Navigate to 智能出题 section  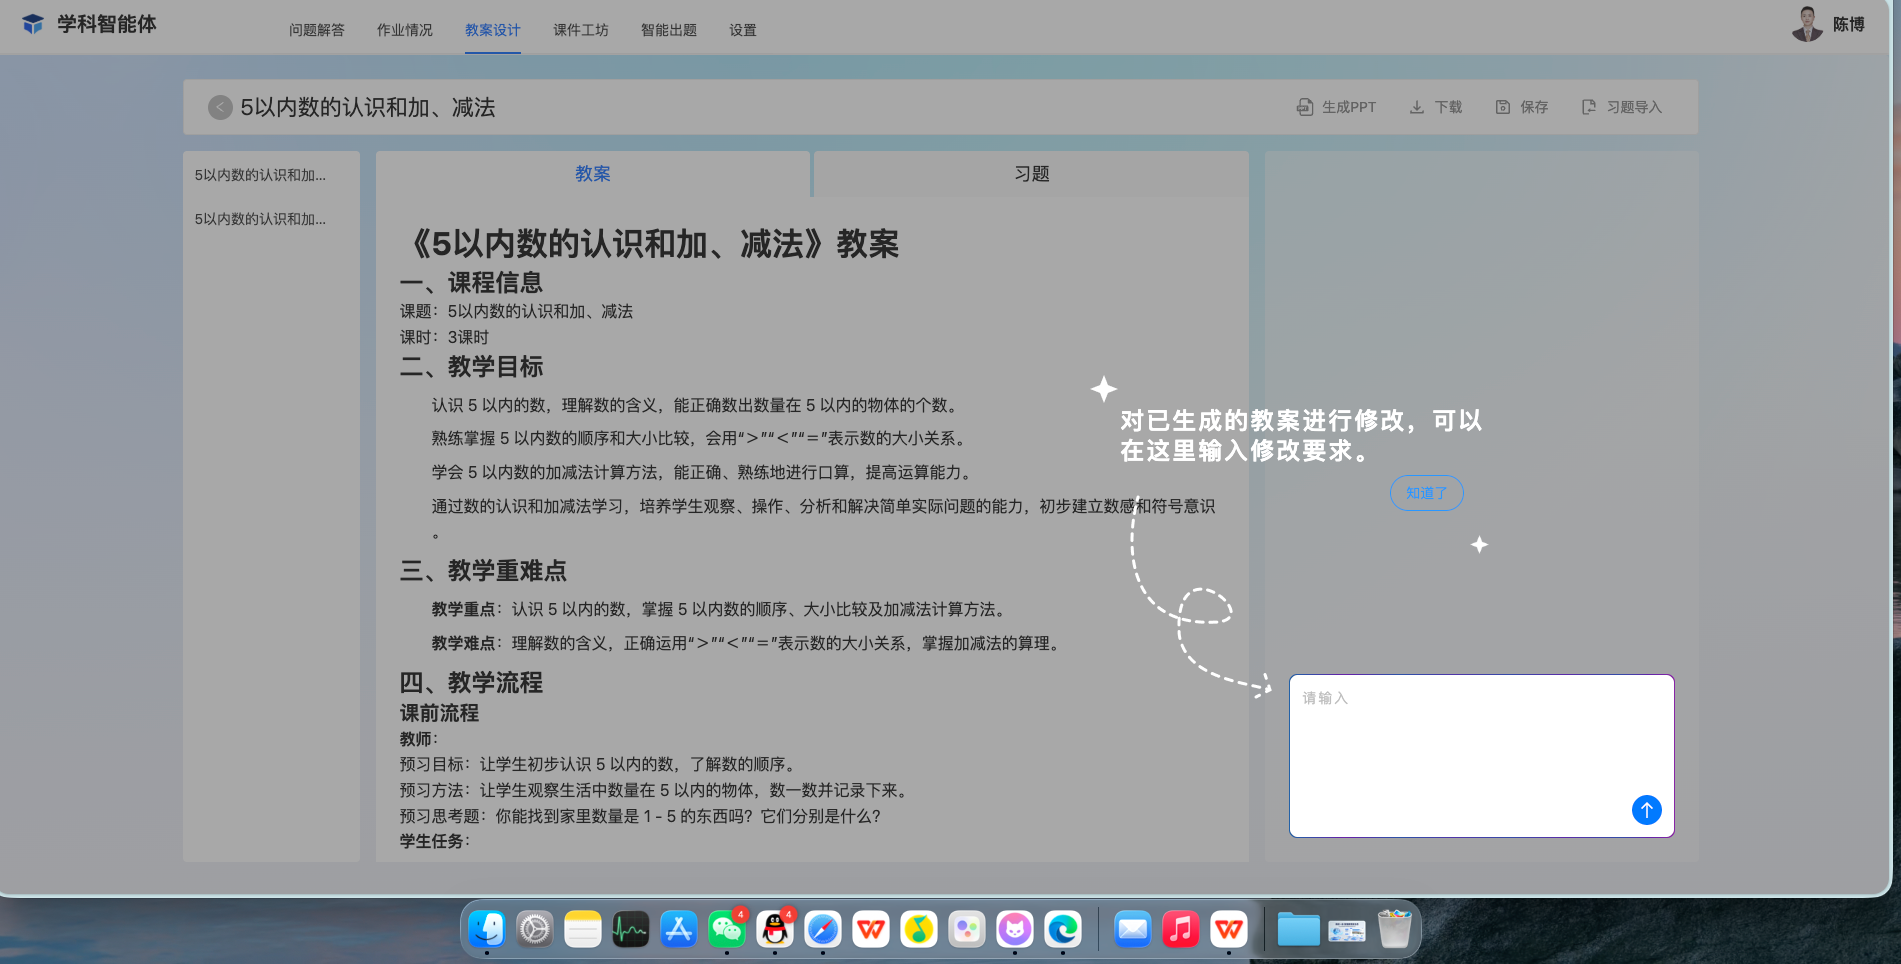[x=668, y=30]
